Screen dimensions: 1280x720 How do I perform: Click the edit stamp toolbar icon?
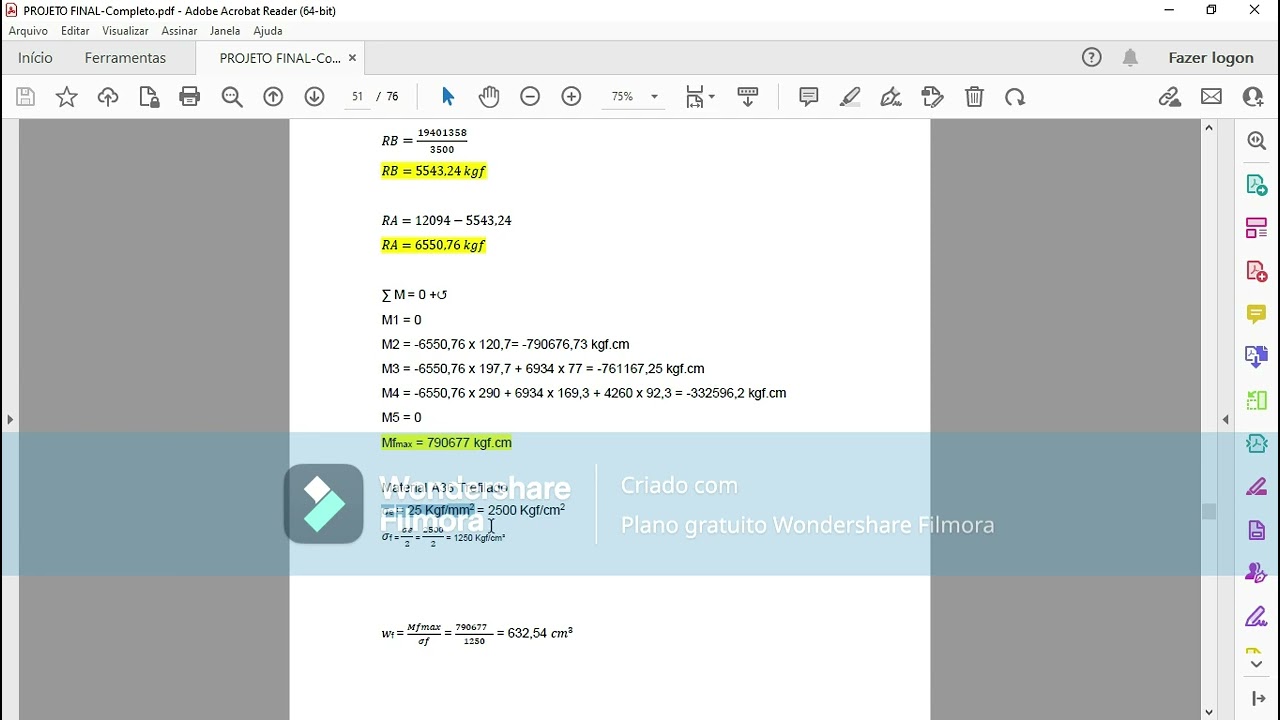coord(933,97)
